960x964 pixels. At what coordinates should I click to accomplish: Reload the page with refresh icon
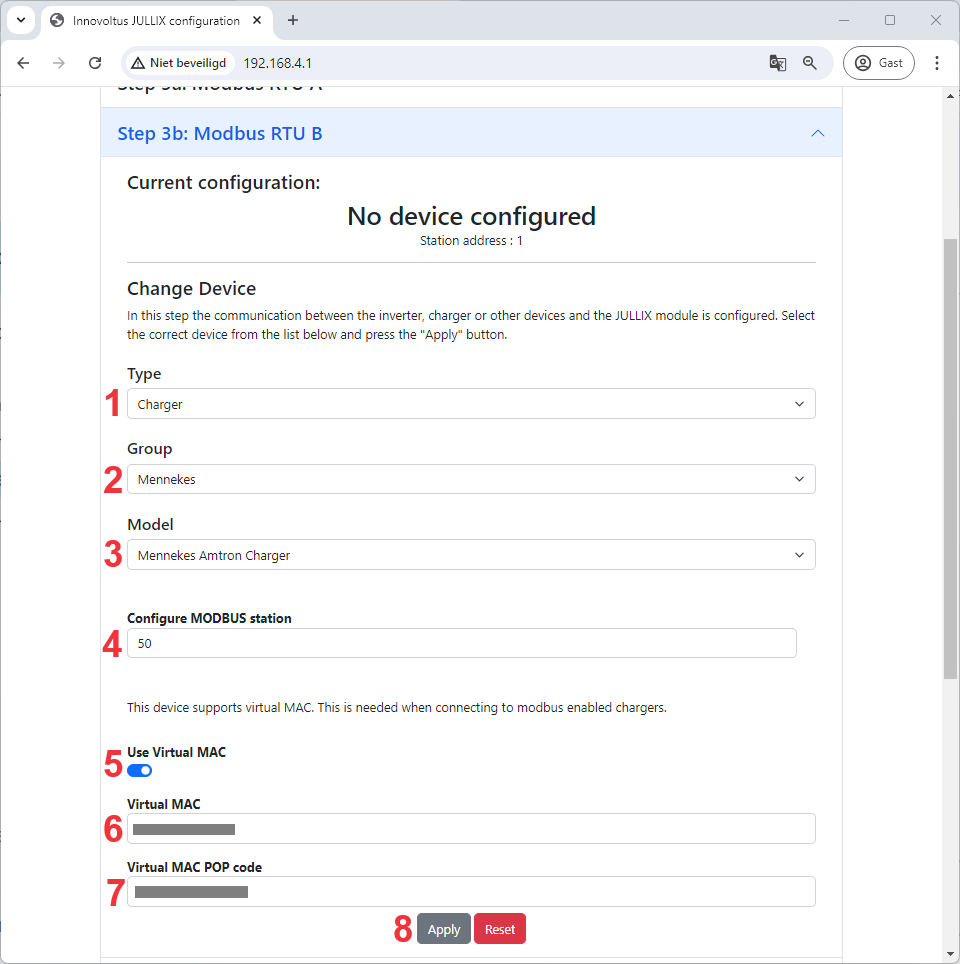point(95,63)
